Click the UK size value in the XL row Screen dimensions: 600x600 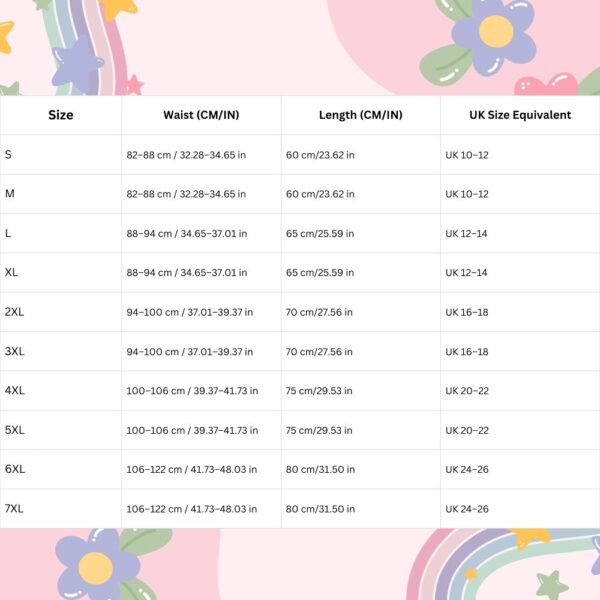click(x=467, y=273)
